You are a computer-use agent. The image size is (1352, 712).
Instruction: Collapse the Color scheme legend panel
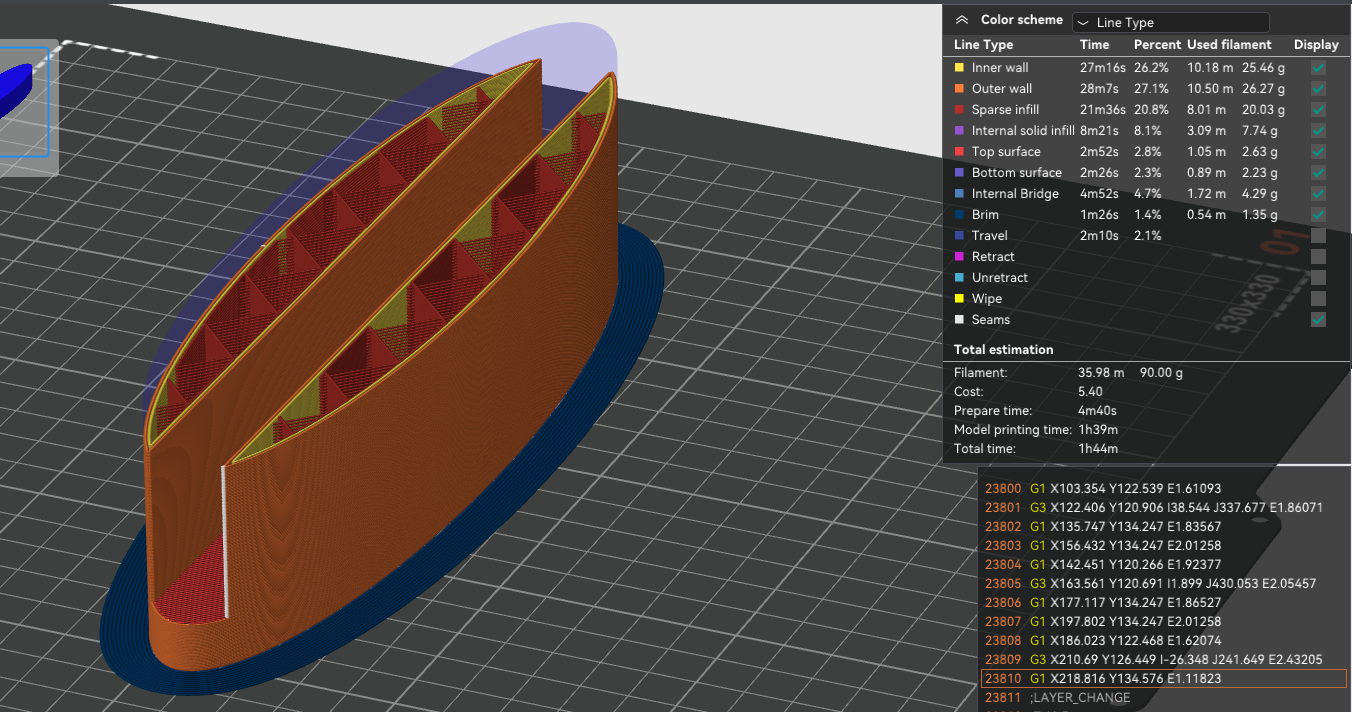pos(961,20)
